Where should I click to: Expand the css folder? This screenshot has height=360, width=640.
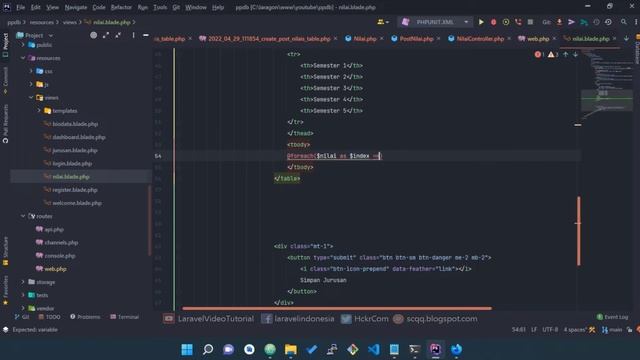(31, 71)
